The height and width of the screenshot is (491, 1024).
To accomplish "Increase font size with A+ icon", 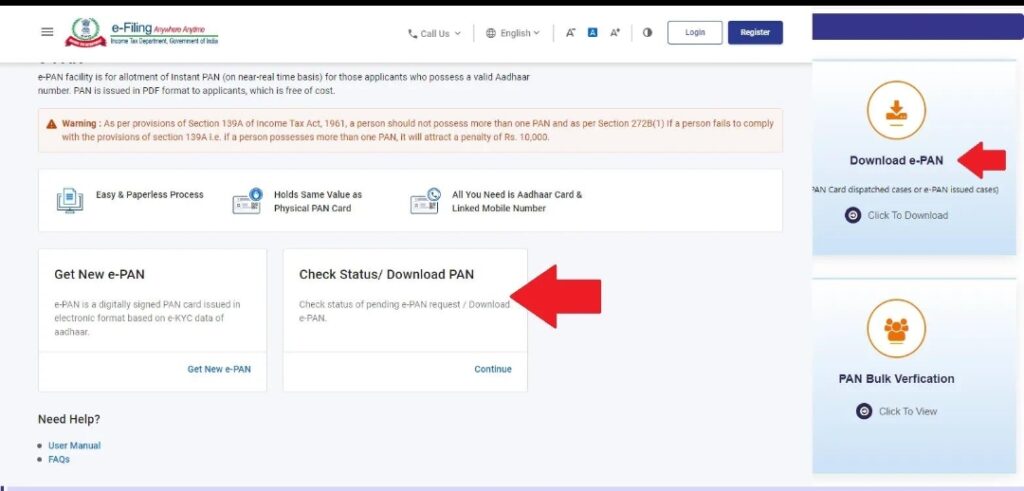I will 615,33.
